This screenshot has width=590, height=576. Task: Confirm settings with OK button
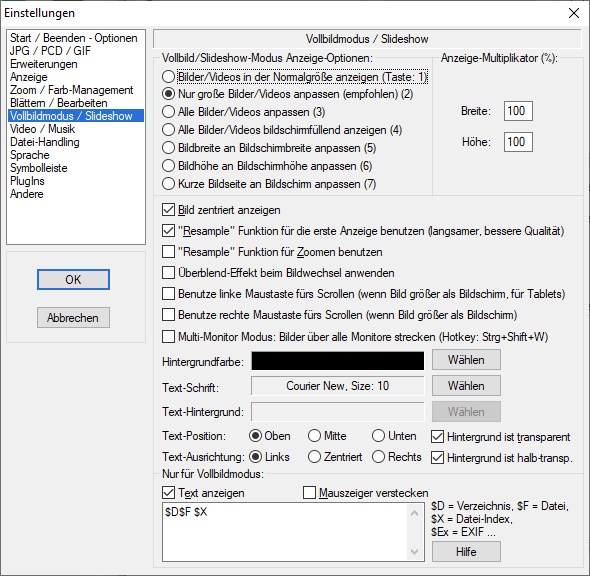coord(73,280)
